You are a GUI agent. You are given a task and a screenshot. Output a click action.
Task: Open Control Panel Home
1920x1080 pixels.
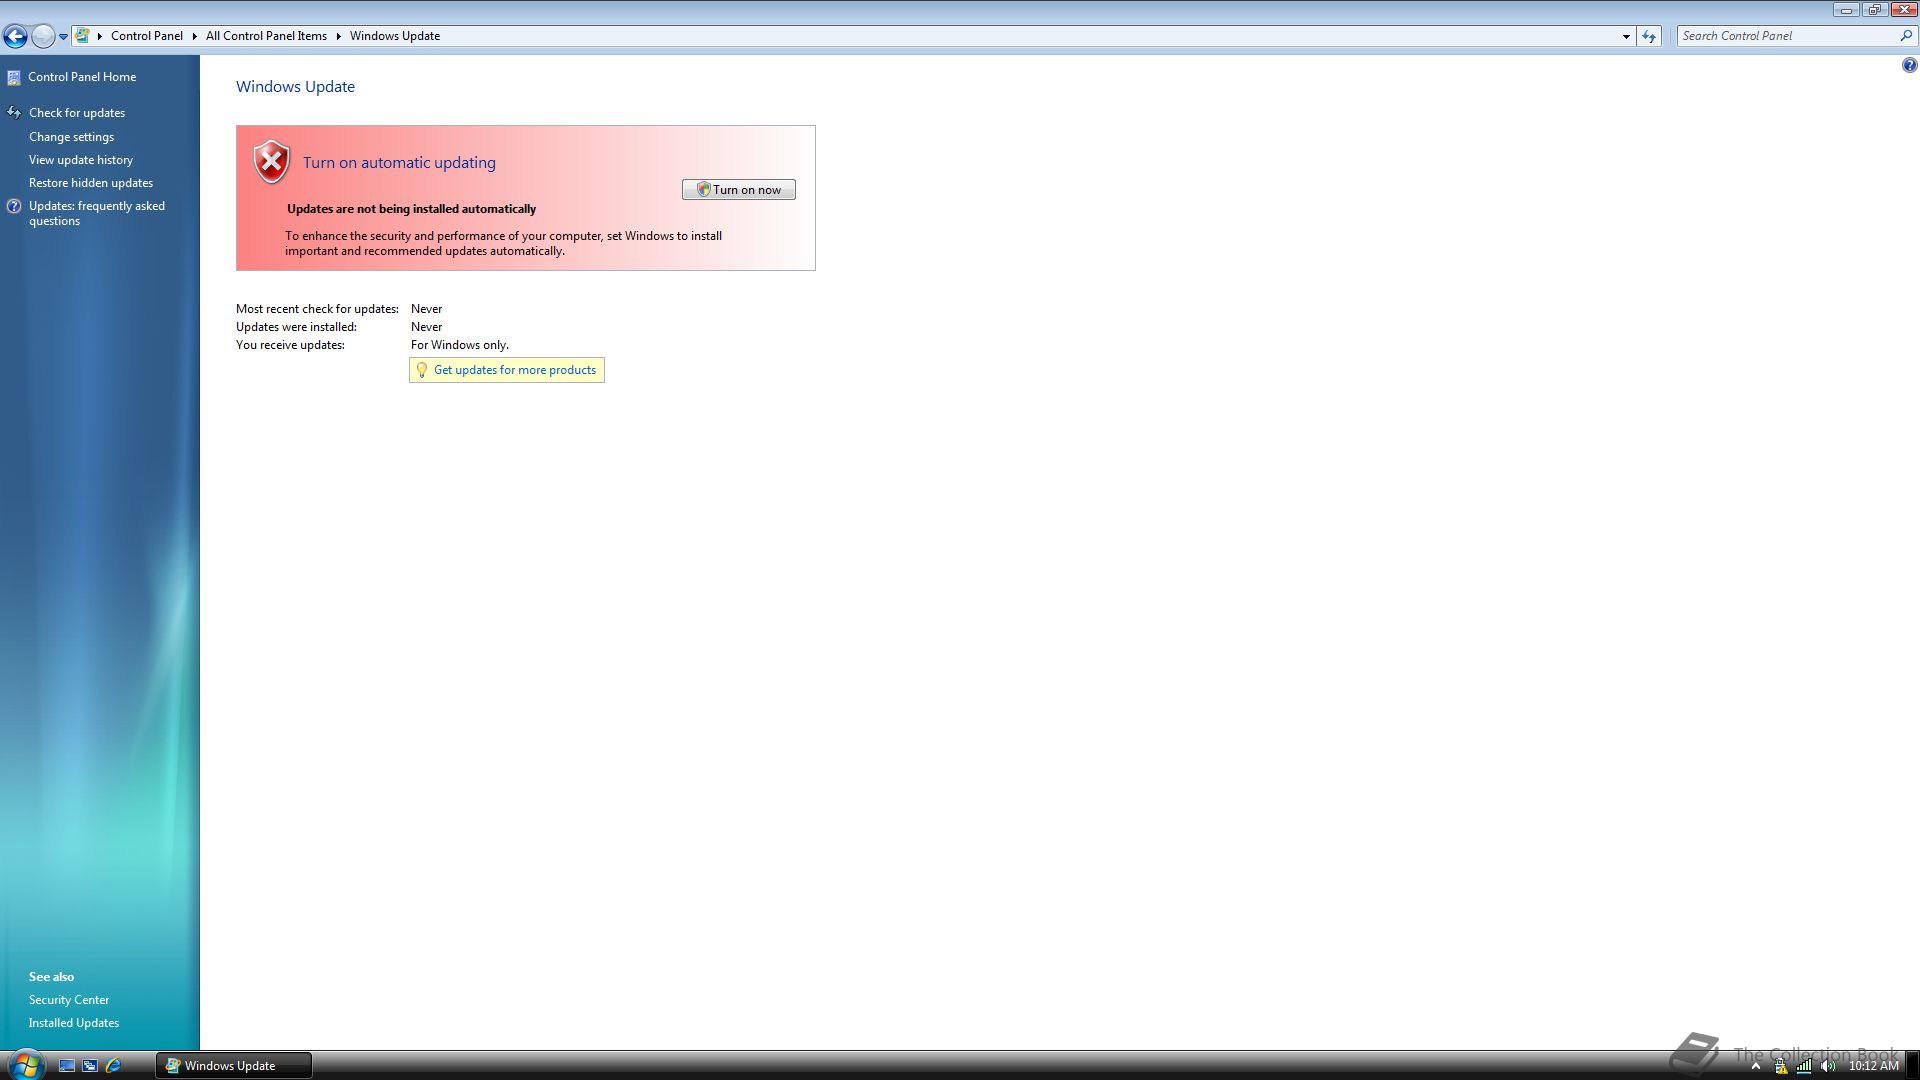click(x=82, y=77)
